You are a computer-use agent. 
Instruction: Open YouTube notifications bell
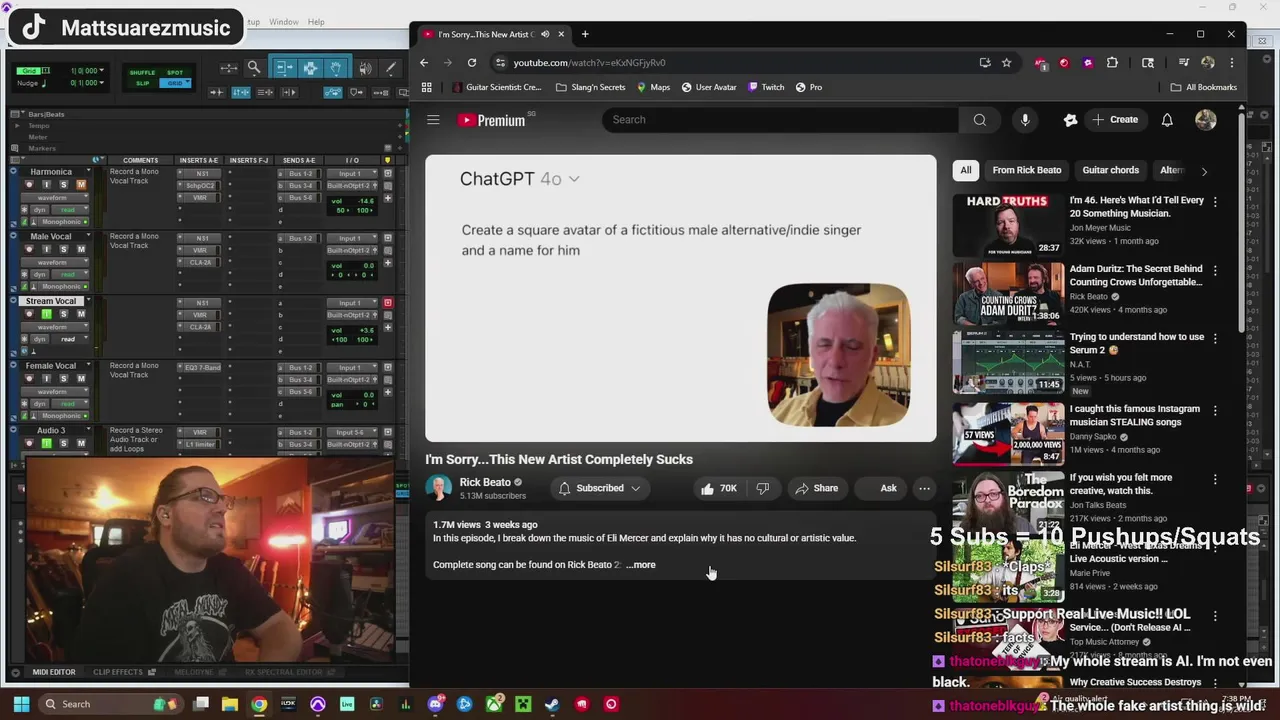point(1167,120)
